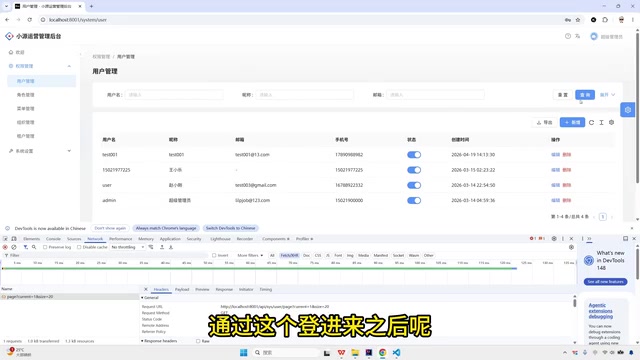Check the Raw response headers checkbox
The image size is (640, 360).
click(198, 341)
